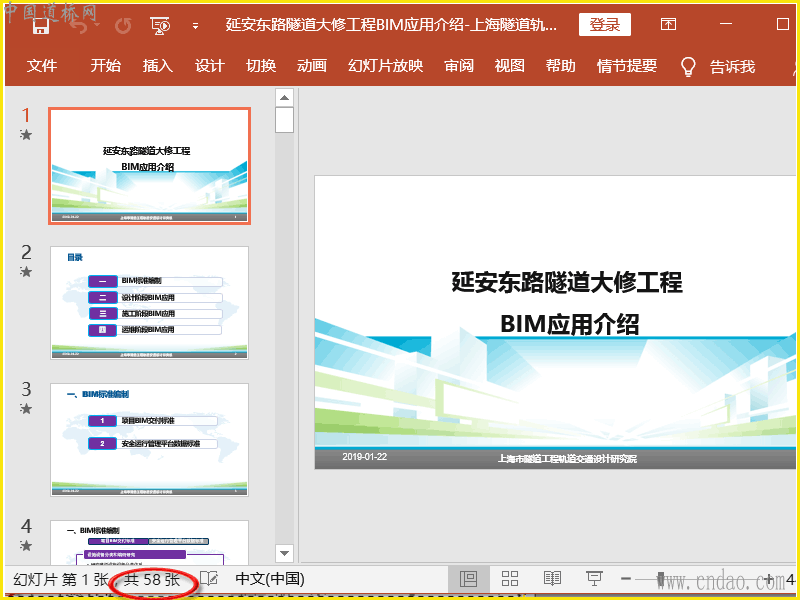Switch to Normal view in status bar
Viewport: 800px width, 600px height.
[x=468, y=579]
